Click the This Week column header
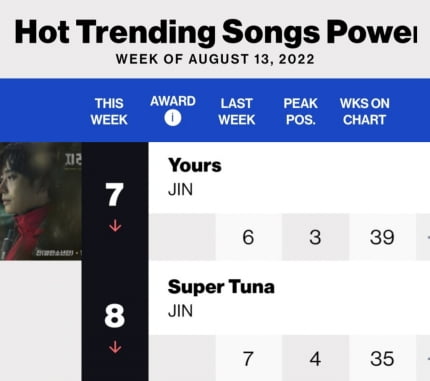430x381 pixels. tap(109, 111)
